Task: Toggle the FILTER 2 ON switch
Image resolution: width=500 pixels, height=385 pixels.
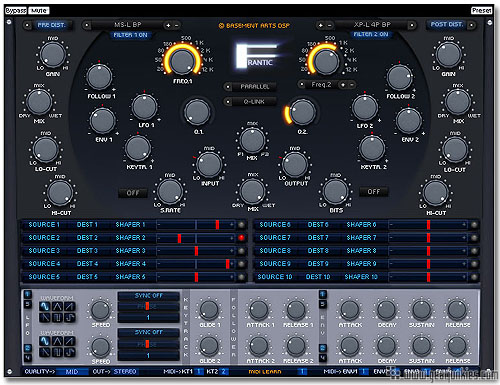Action: 371,34
